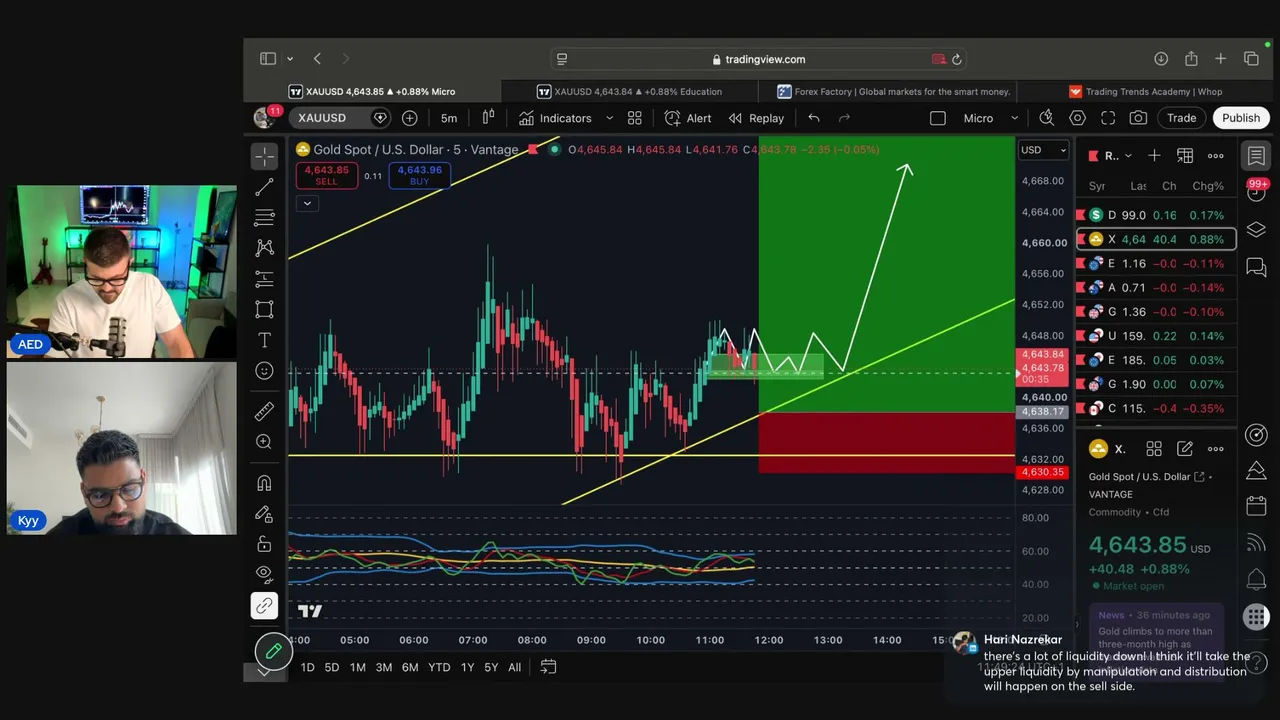Screen dimensions: 1280x720
Task: Open quick search magnifier in toolbar
Action: (1046, 118)
